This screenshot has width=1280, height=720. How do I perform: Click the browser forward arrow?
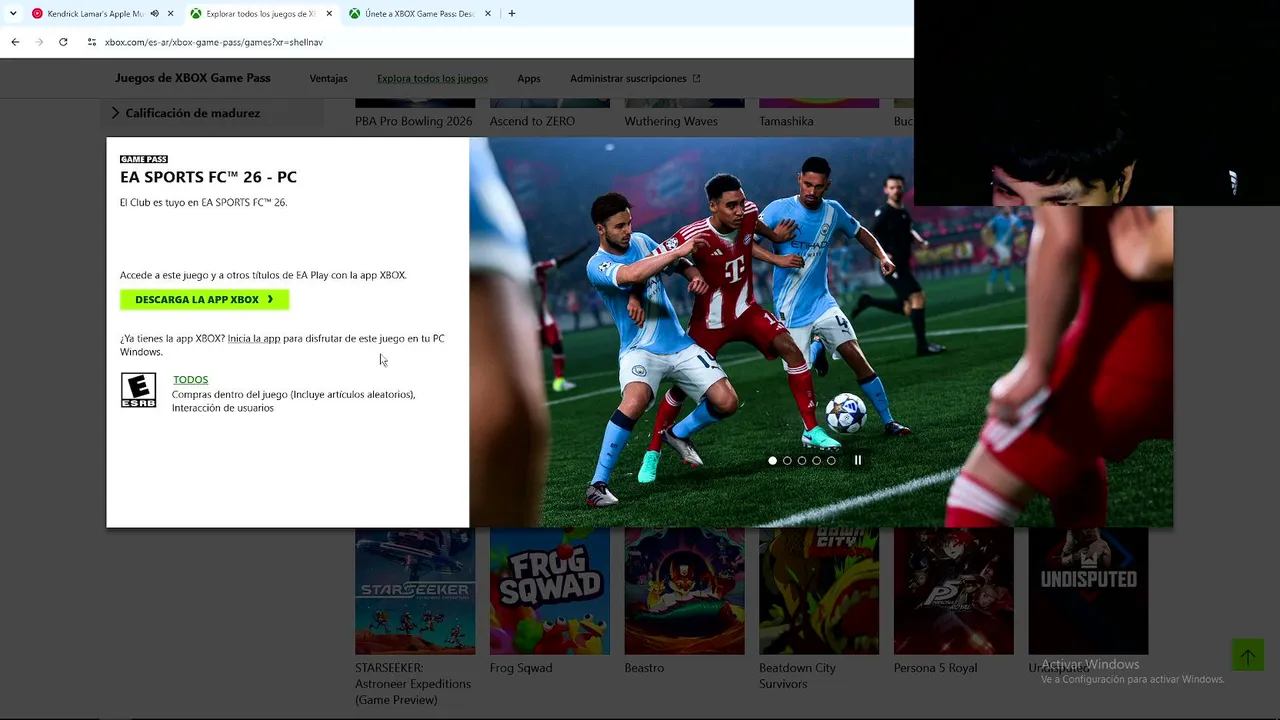point(39,42)
